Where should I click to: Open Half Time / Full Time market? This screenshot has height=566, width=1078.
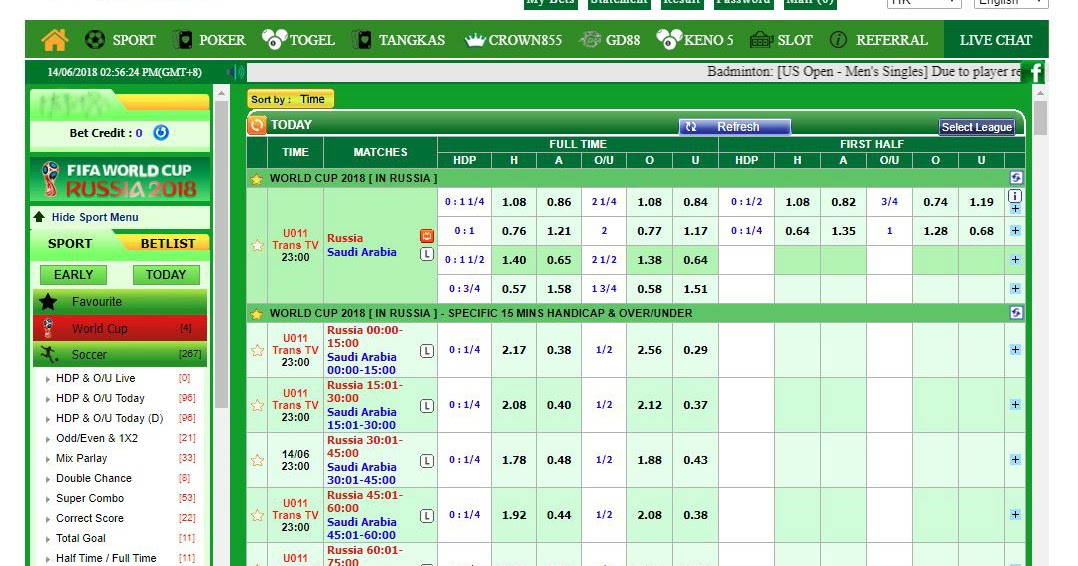pyautogui.click(x=106, y=558)
